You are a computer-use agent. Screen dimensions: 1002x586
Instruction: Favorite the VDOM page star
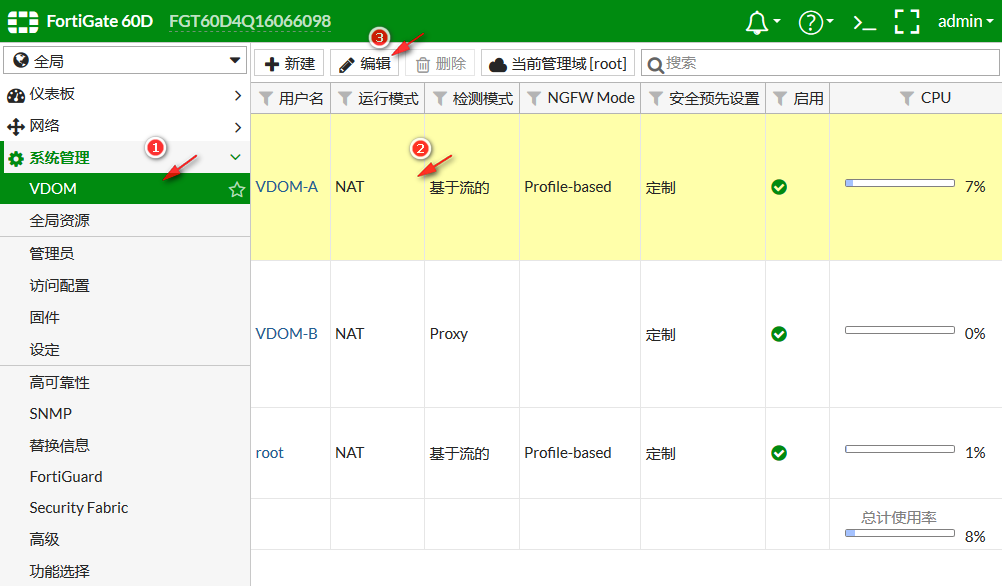(x=237, y=190)
